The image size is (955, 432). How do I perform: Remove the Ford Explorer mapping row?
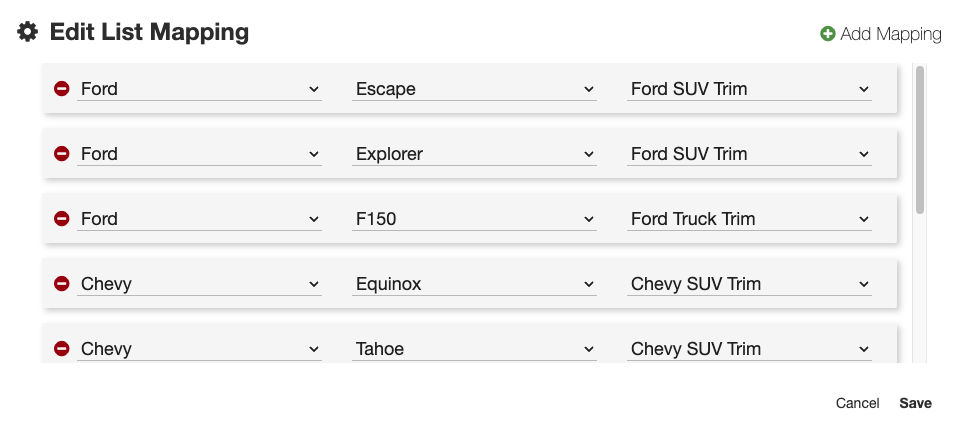[x=61, y=154]
